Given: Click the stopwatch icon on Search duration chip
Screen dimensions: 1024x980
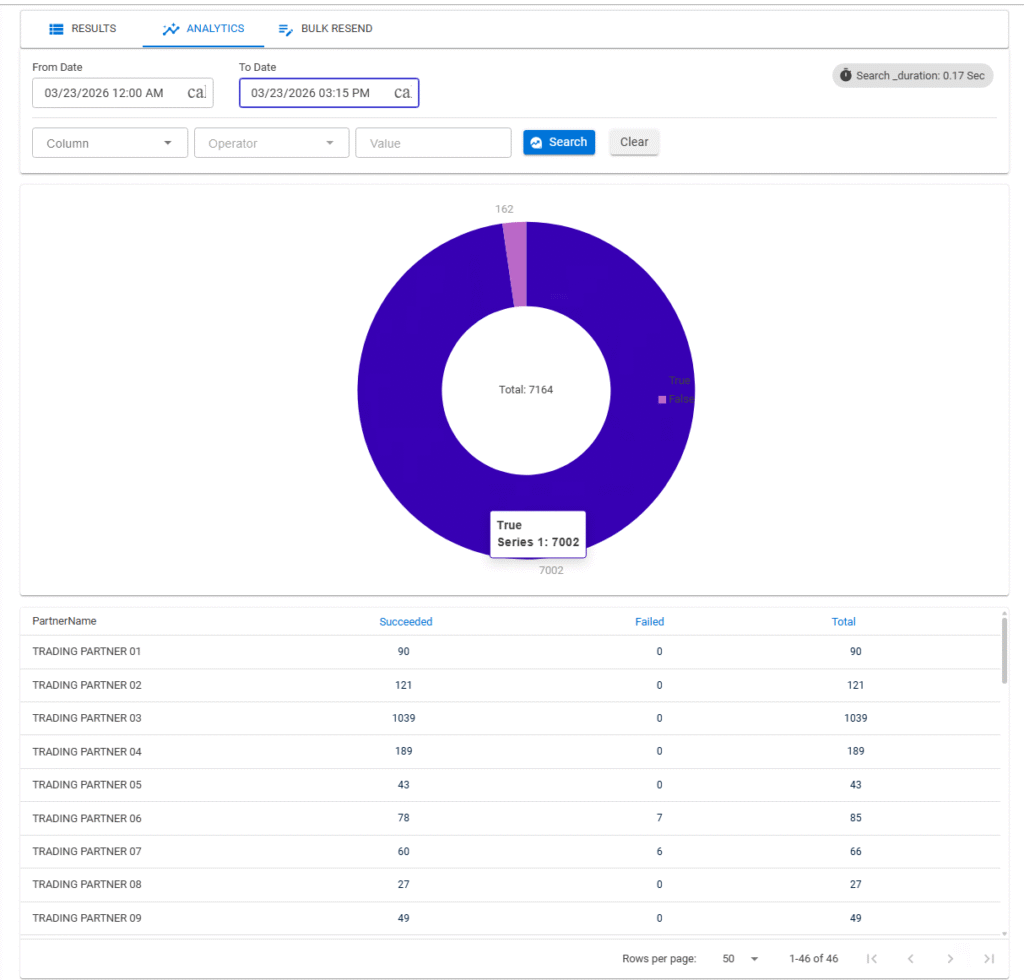Looking at the screenshot, I should 846,75.
